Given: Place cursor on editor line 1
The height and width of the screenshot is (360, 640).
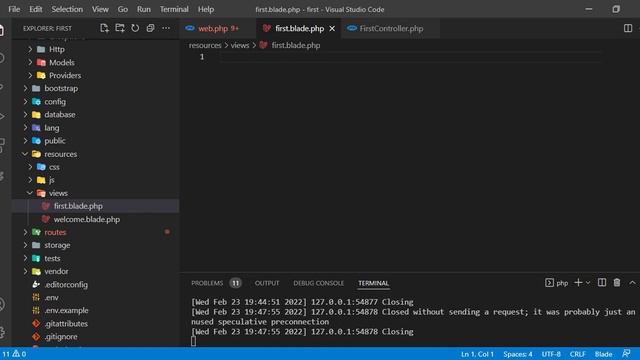Looking at the screenshot, I should (x=410, y=57).
